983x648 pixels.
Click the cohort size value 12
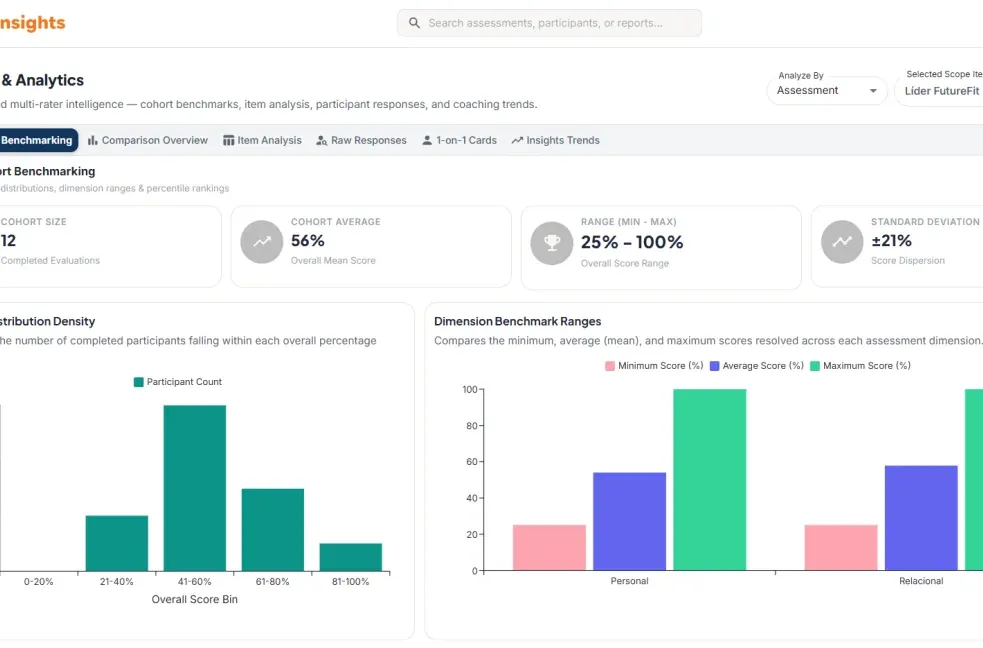tap(8, 241)
